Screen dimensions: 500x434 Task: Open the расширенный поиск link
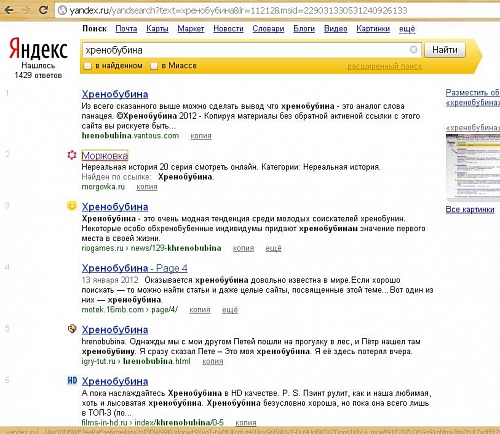pos(384,66)
